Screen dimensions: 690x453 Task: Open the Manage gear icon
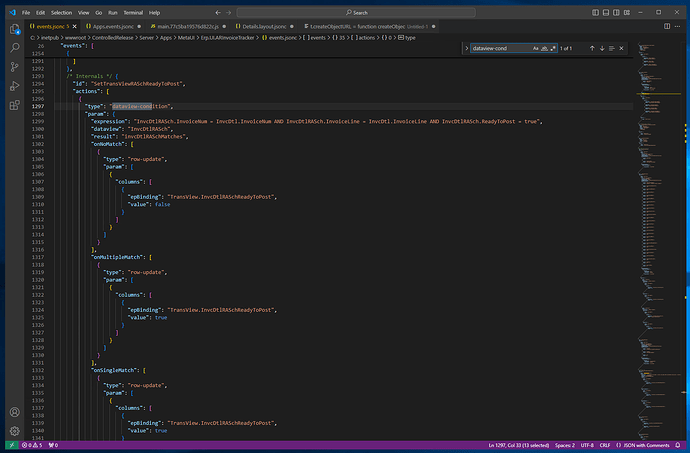[x=15, y=431]
